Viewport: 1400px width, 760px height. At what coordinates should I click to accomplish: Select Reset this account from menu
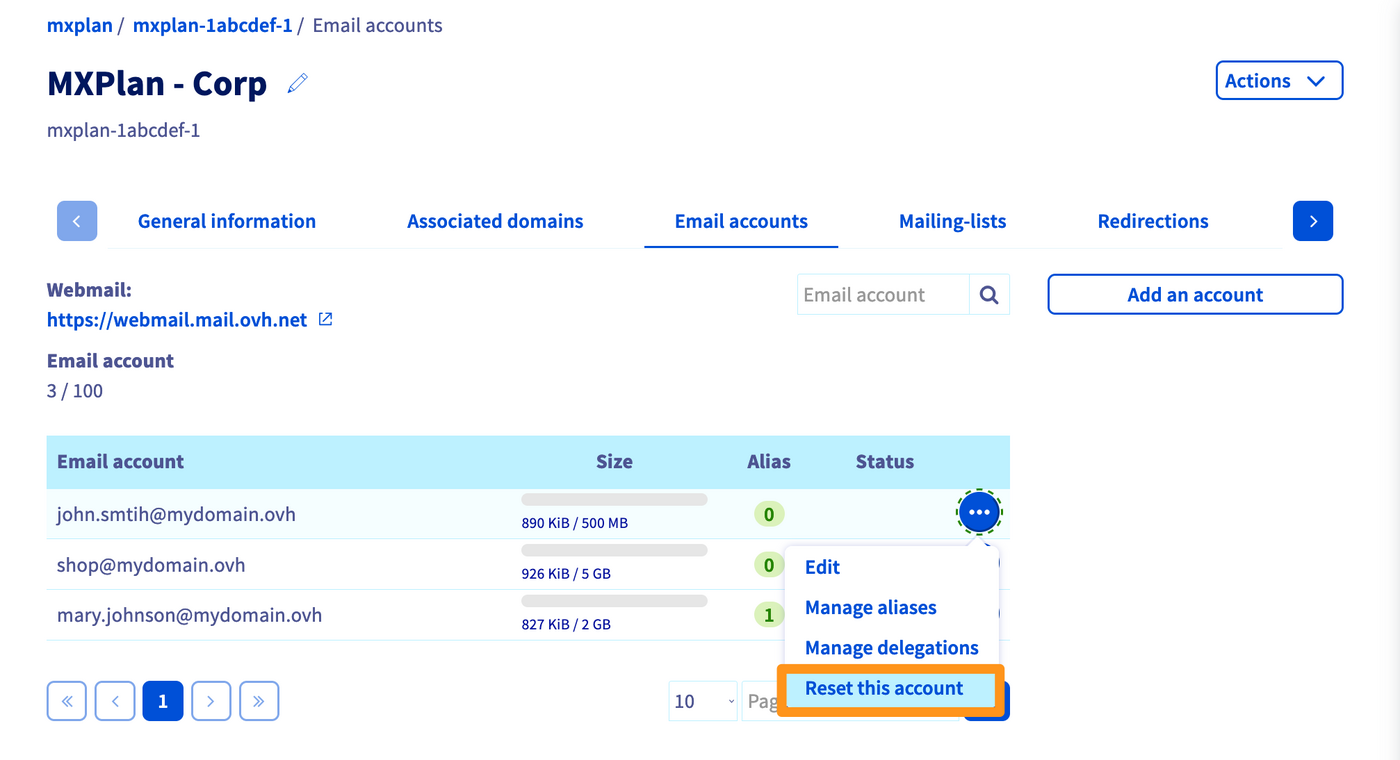(884, 688)
